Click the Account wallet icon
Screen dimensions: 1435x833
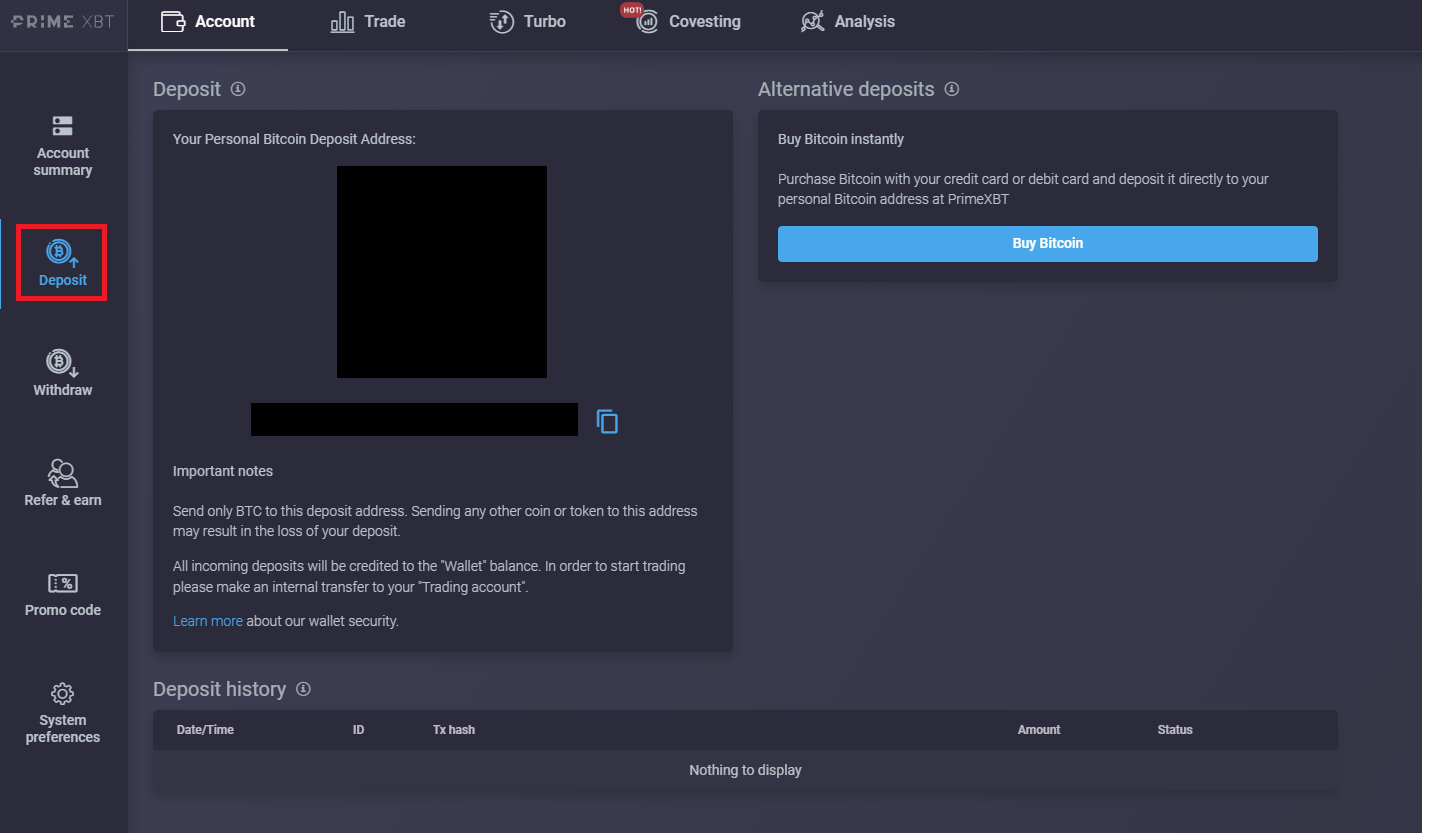[x=173, y=22]
